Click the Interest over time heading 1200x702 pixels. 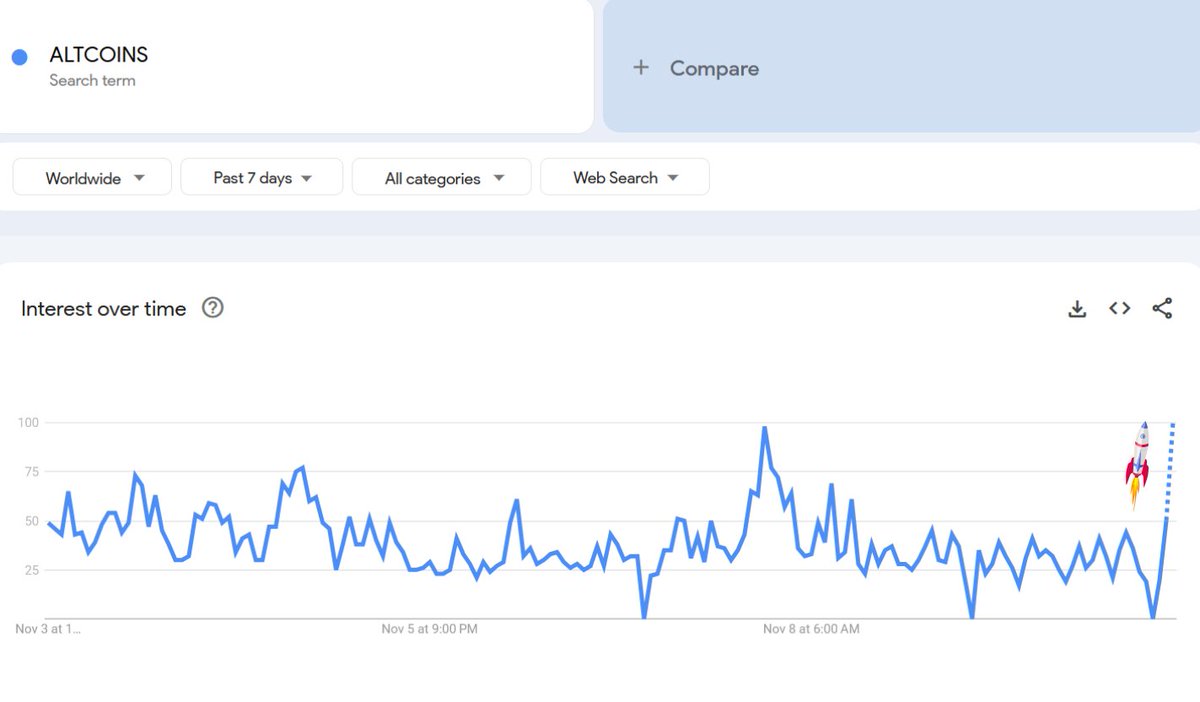[x=103, y=309]
